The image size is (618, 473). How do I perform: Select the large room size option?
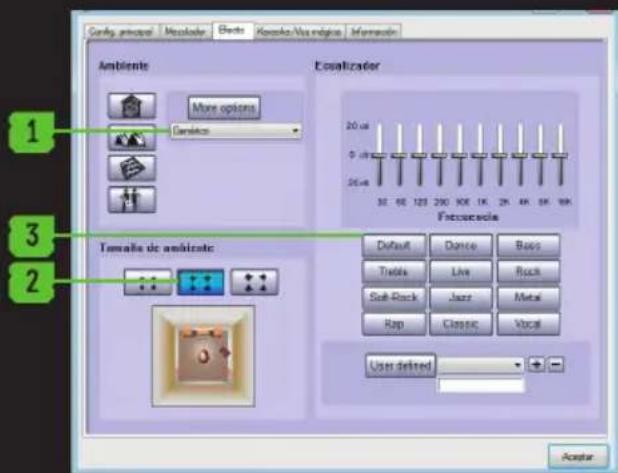(254, 282)
